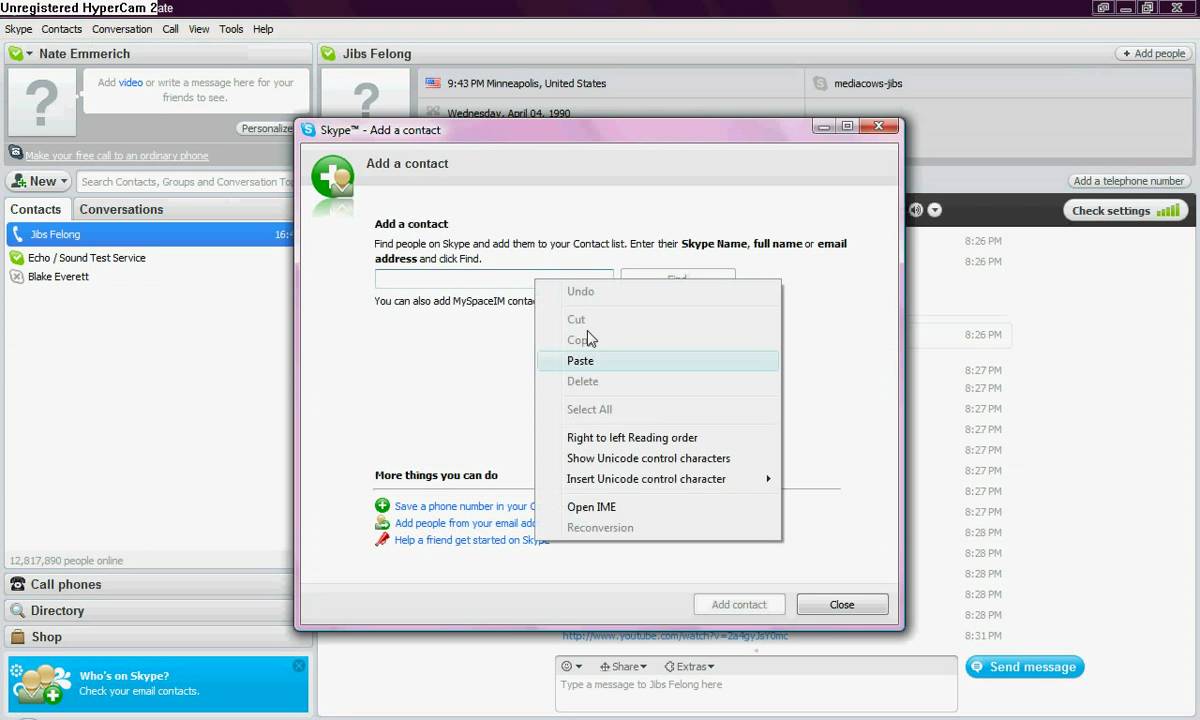Open the Conversation menu

coord(122,29)
